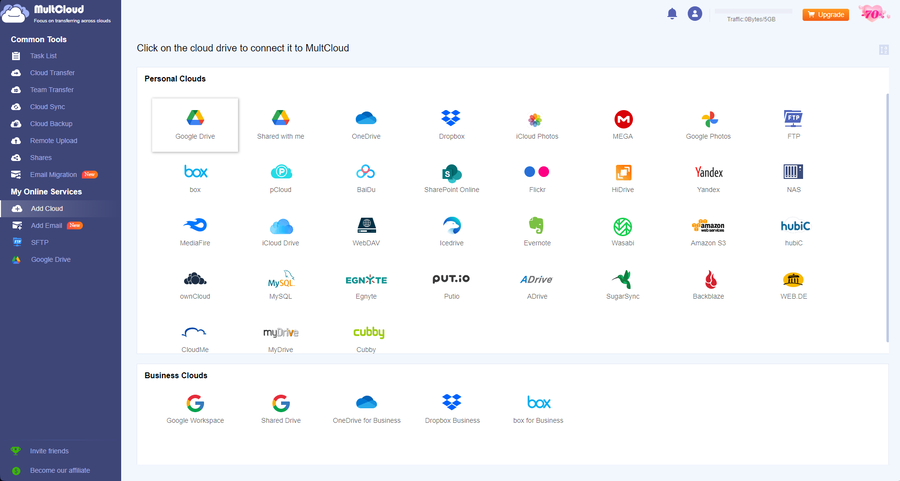Add Google Workspace business cloud
This screenshot has height=481, width=900.
195,409
